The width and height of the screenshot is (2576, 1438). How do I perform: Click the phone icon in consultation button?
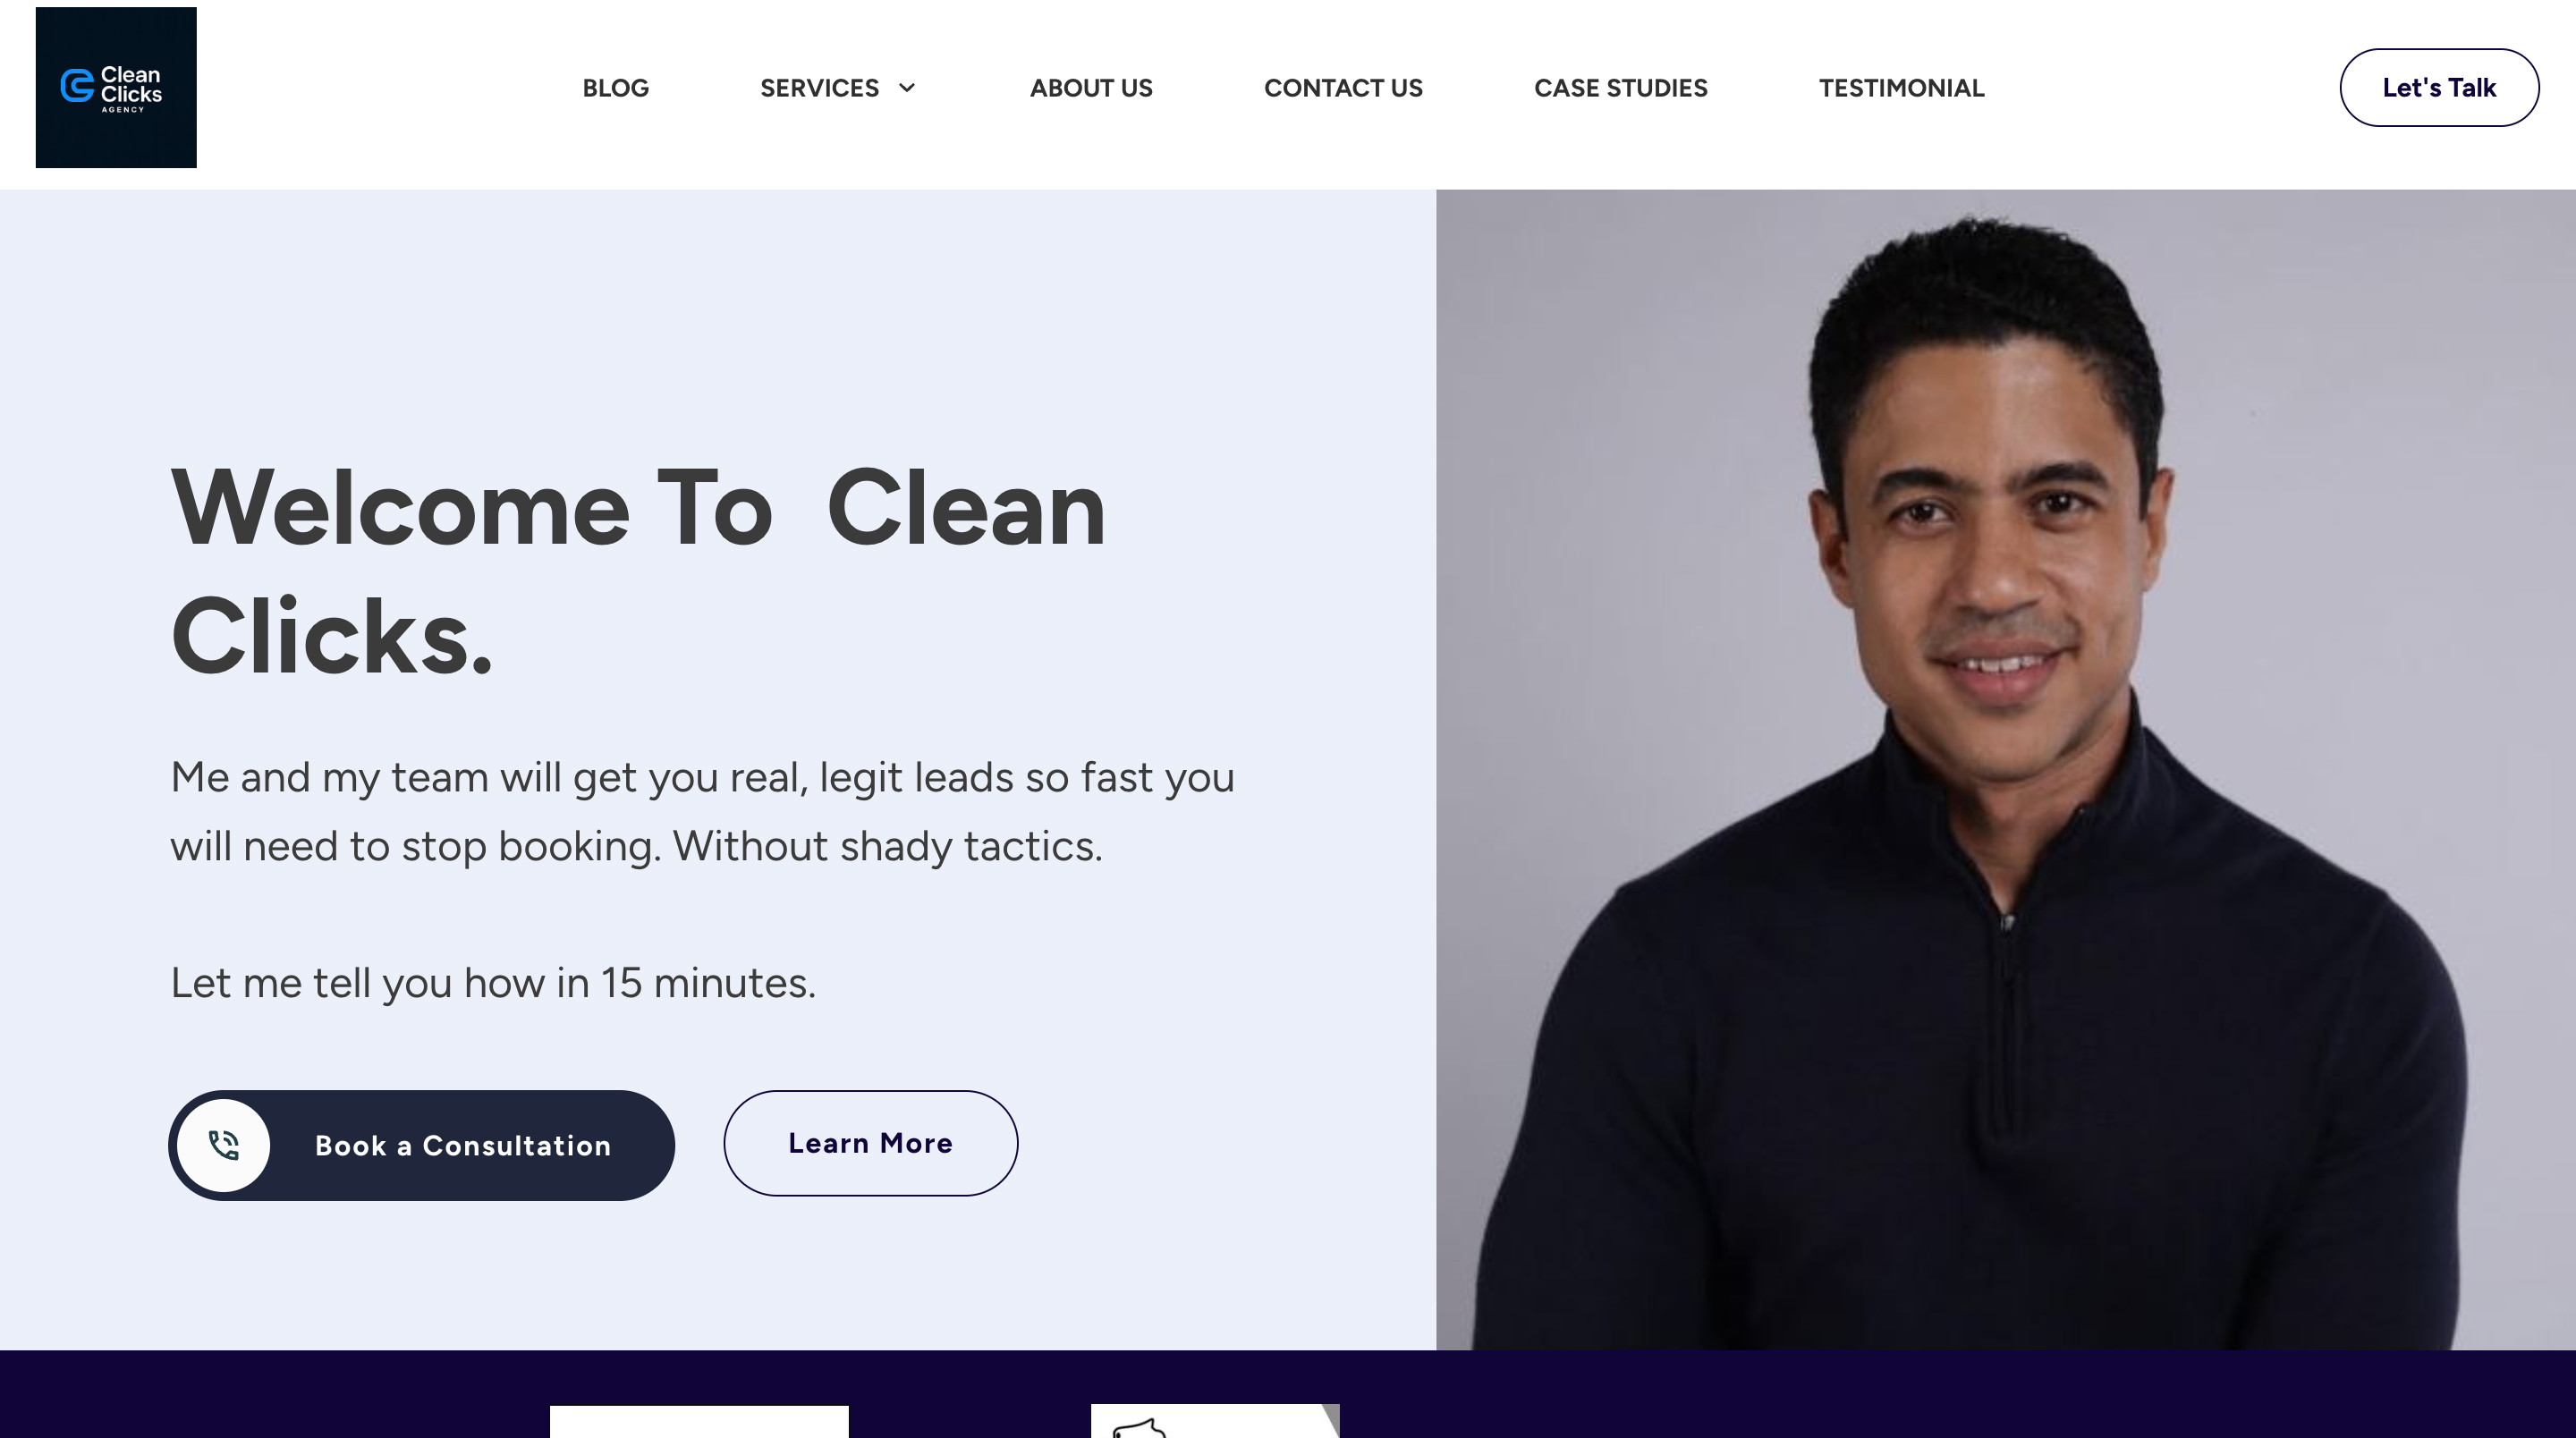click(224, 1145)
